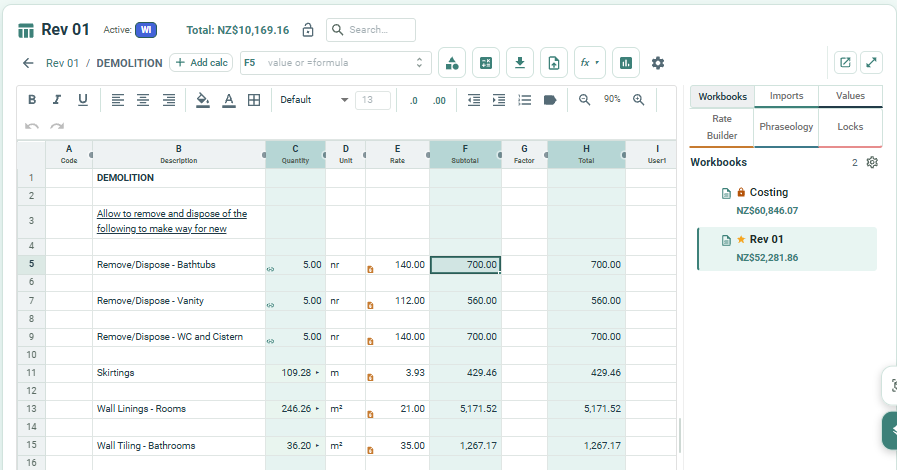Open the Default font style dropdown
Viewport: 897px width, 470px height.
[x=313, y=100]
